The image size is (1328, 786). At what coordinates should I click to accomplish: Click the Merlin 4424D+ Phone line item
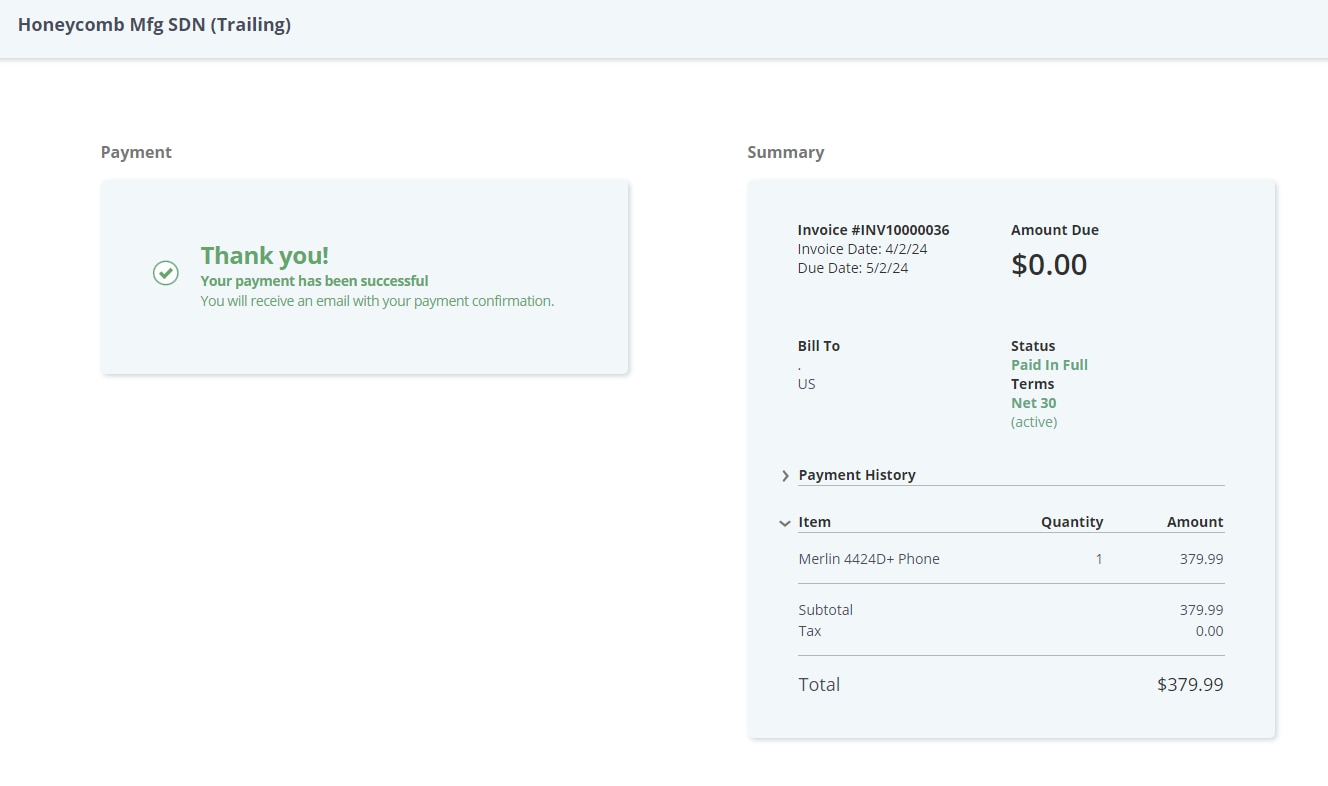(868, 559)
